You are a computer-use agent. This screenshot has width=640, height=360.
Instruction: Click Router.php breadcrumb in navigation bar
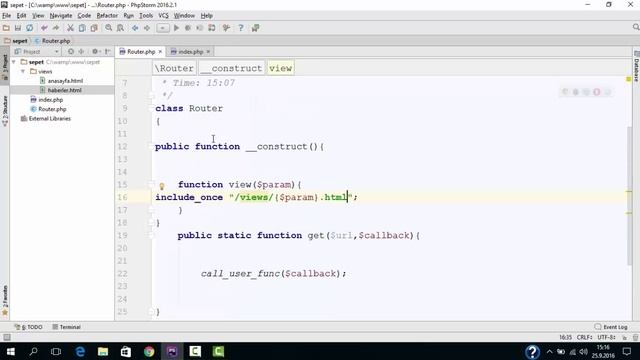(53, 41)
